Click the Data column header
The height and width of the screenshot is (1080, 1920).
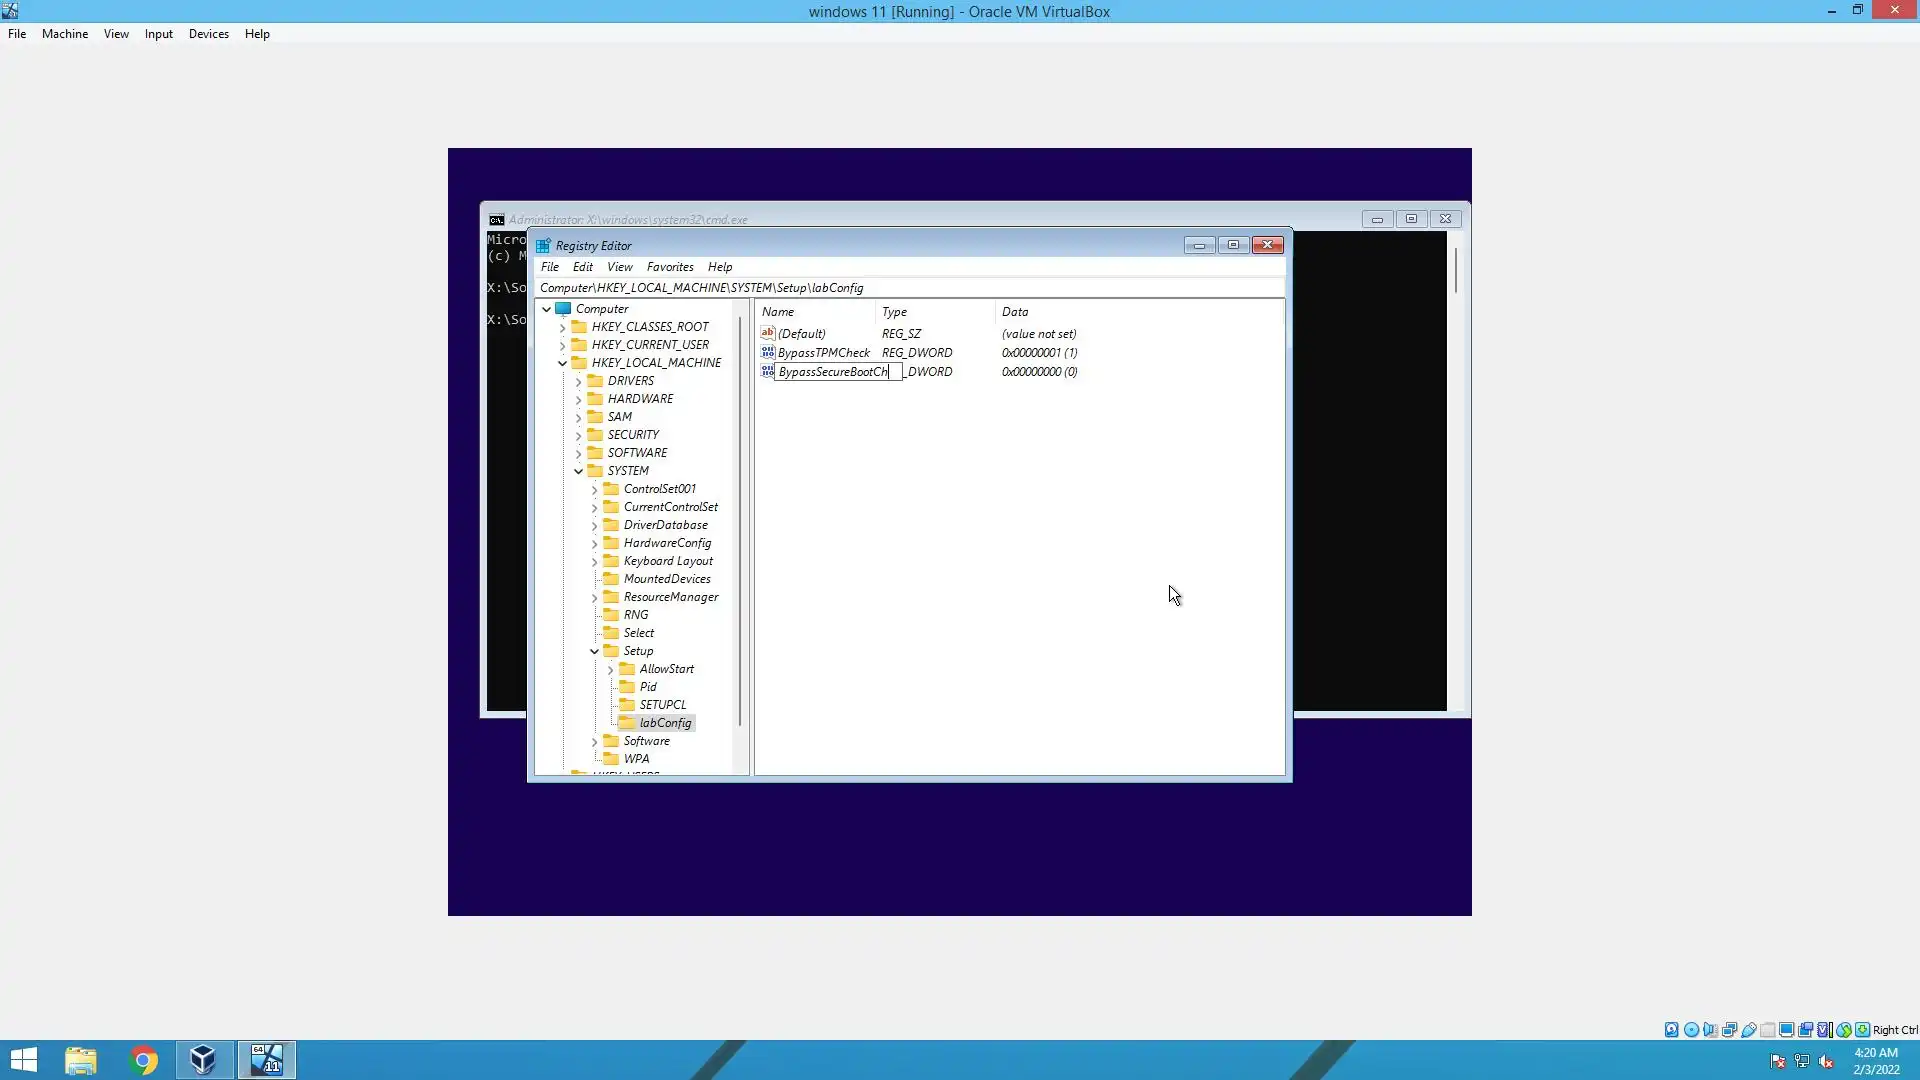1015,312
